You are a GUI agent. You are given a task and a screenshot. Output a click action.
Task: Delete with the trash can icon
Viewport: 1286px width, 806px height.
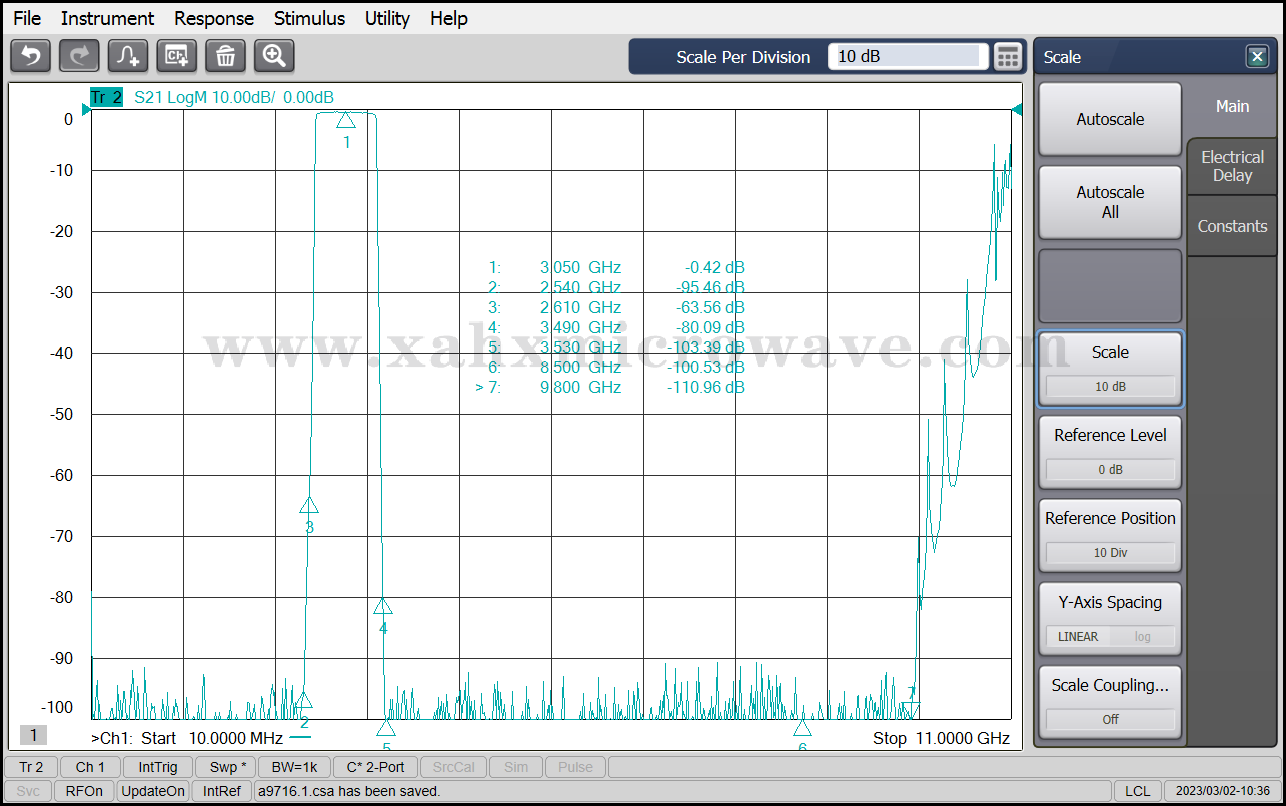coord(225,56)
